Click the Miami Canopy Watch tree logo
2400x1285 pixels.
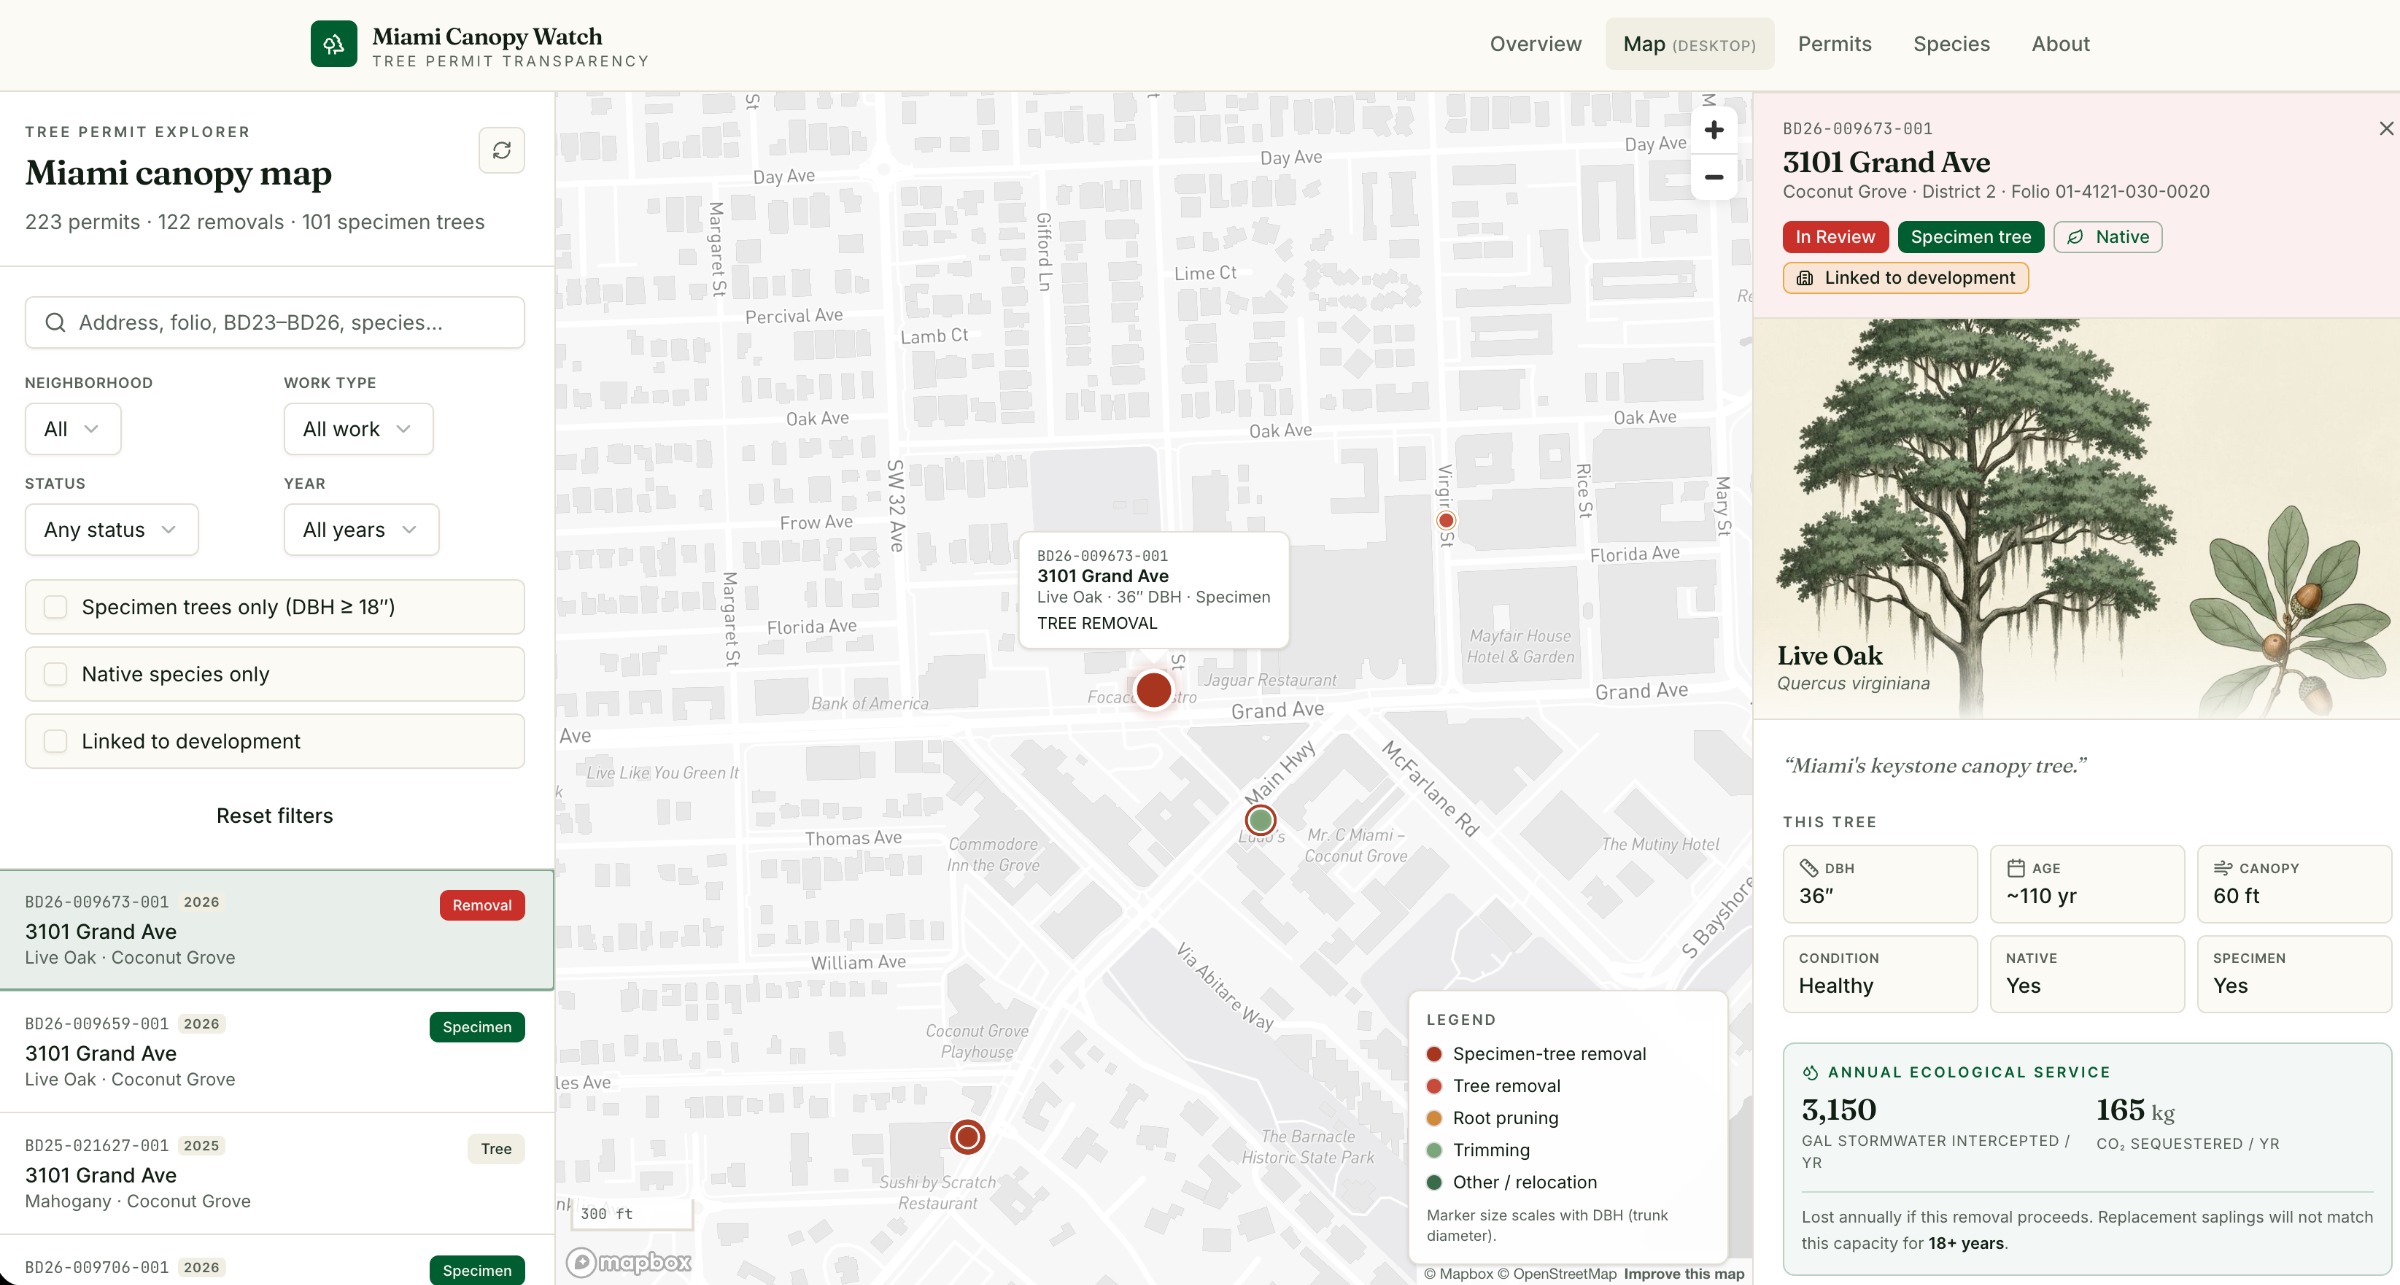pos(334,44)
